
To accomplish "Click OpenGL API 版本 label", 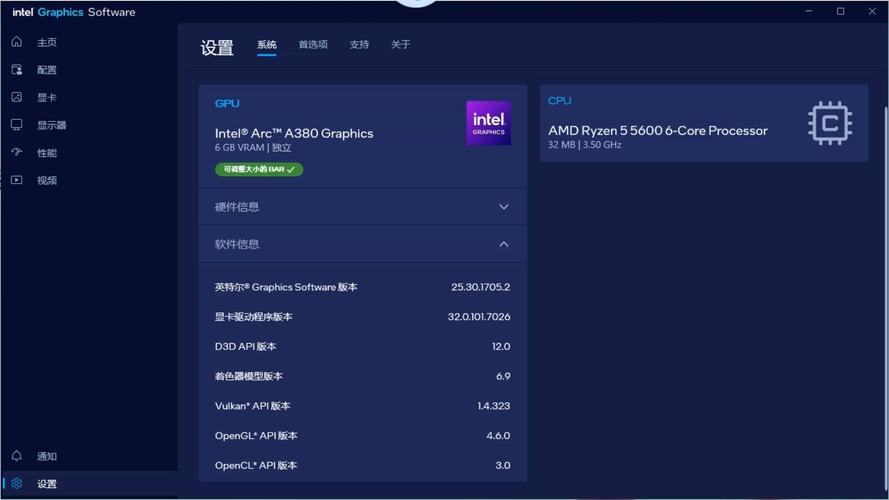I will [x=256, y=435].
